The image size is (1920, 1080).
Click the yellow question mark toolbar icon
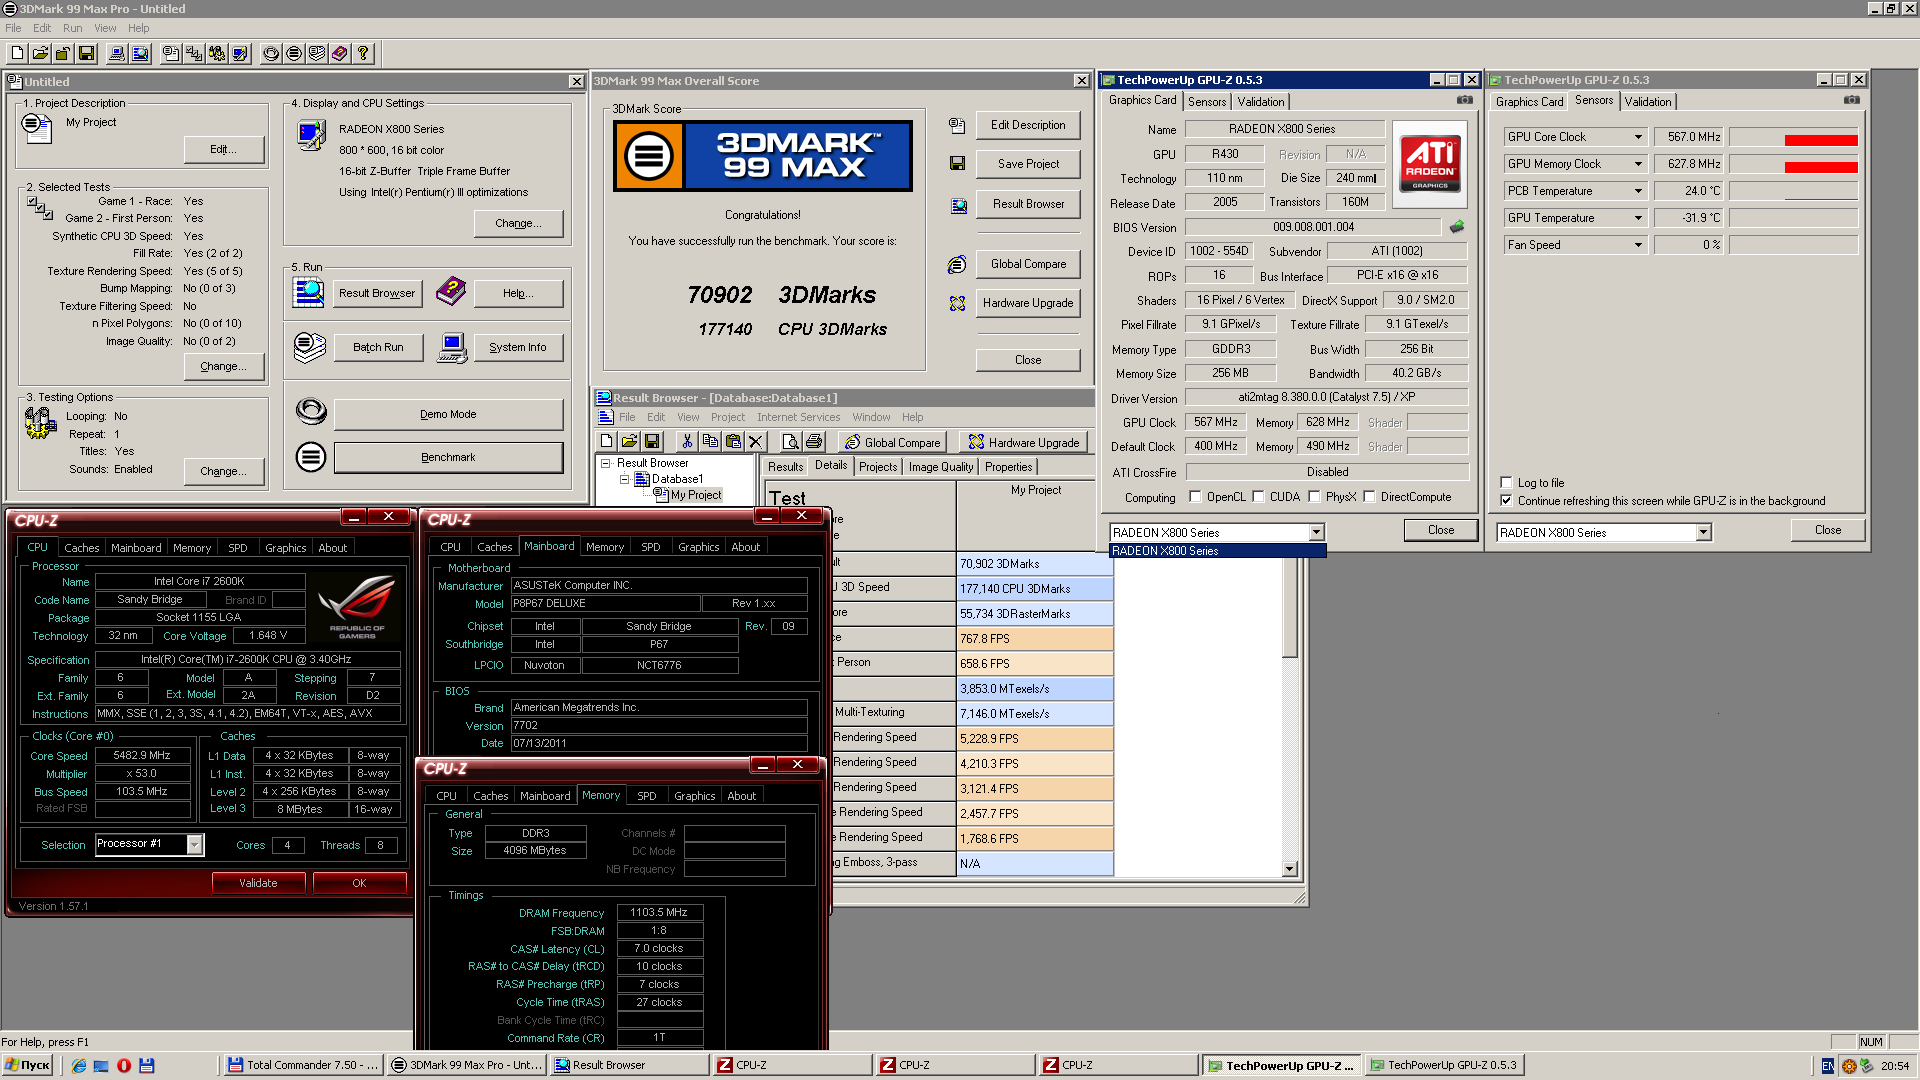(363, 53)
